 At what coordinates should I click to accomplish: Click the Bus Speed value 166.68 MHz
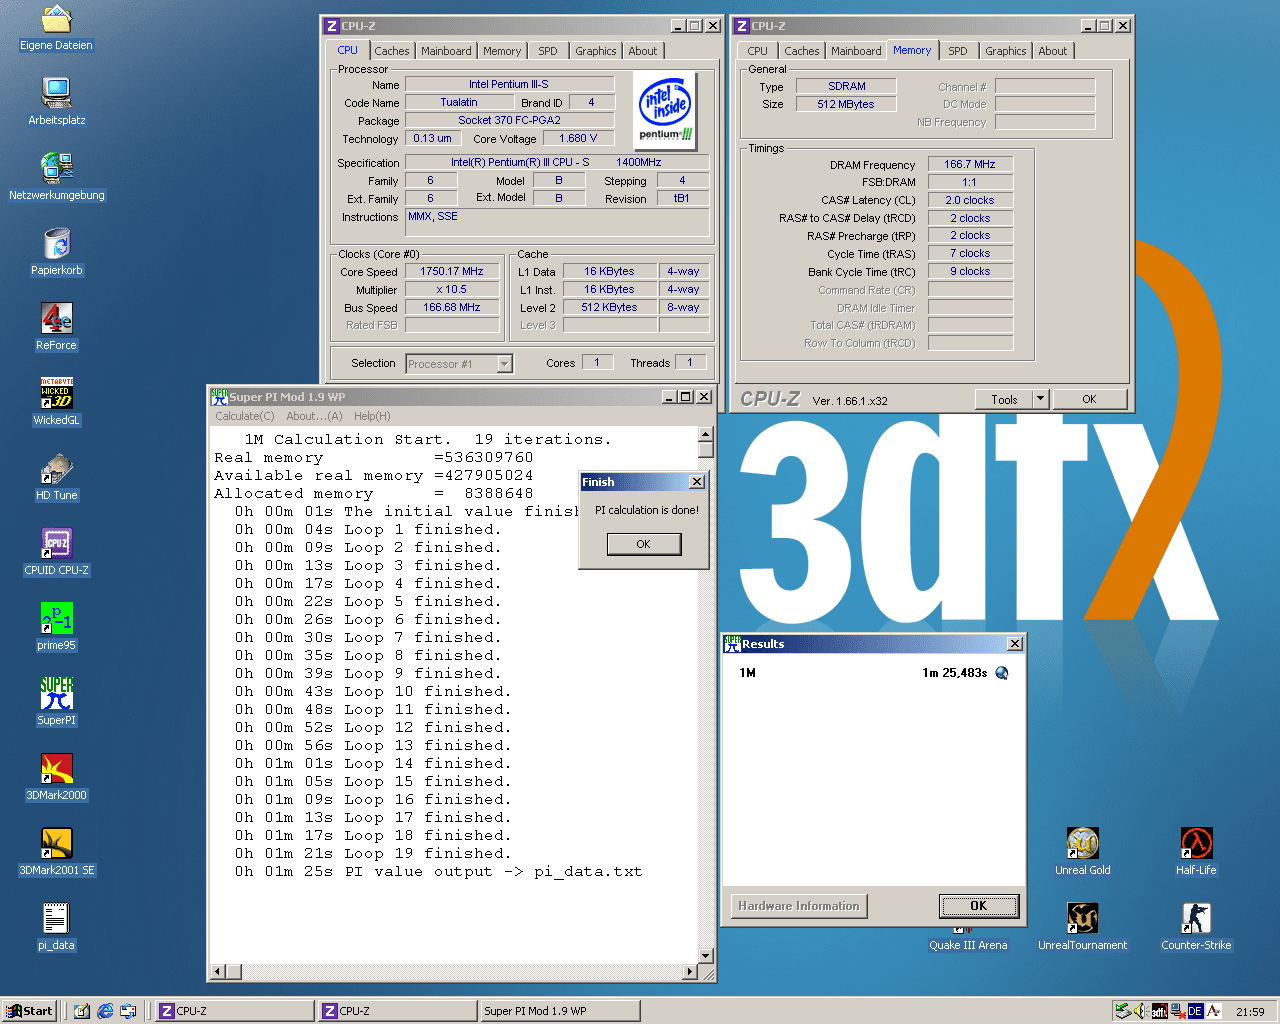tap(452, 307)
